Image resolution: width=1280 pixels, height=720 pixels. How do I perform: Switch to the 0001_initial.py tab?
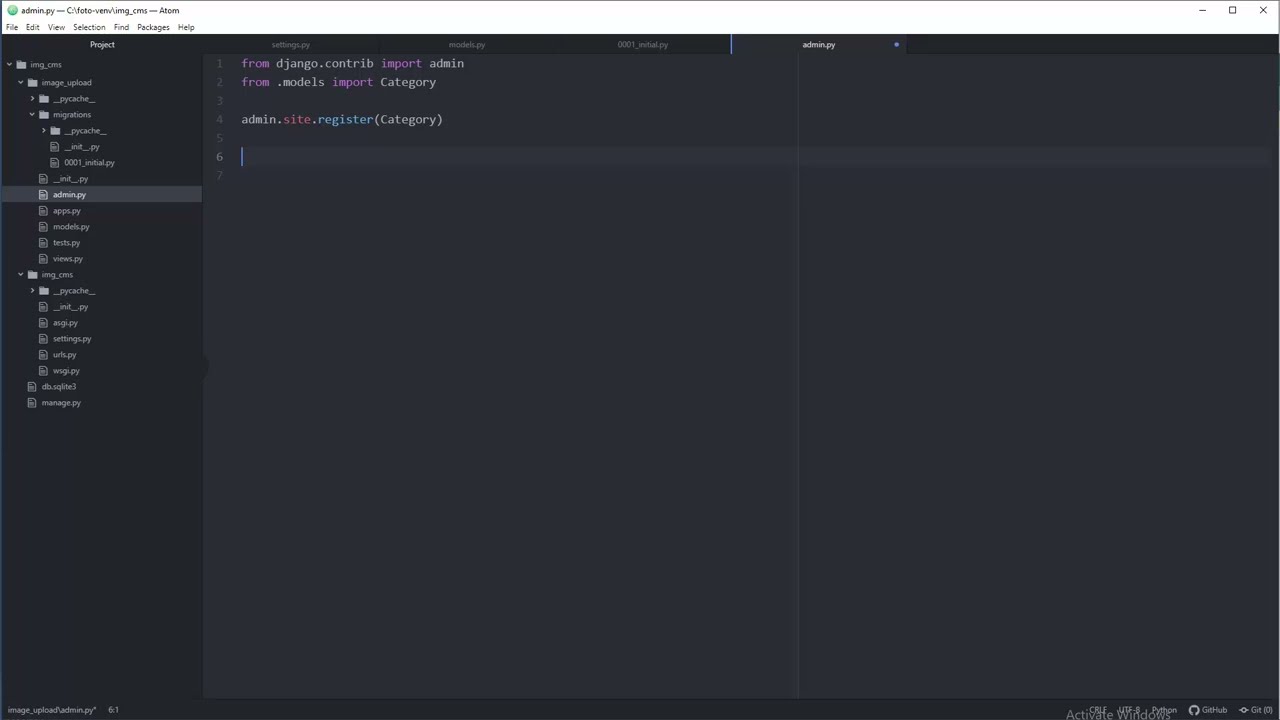click(x=643, y=44)
